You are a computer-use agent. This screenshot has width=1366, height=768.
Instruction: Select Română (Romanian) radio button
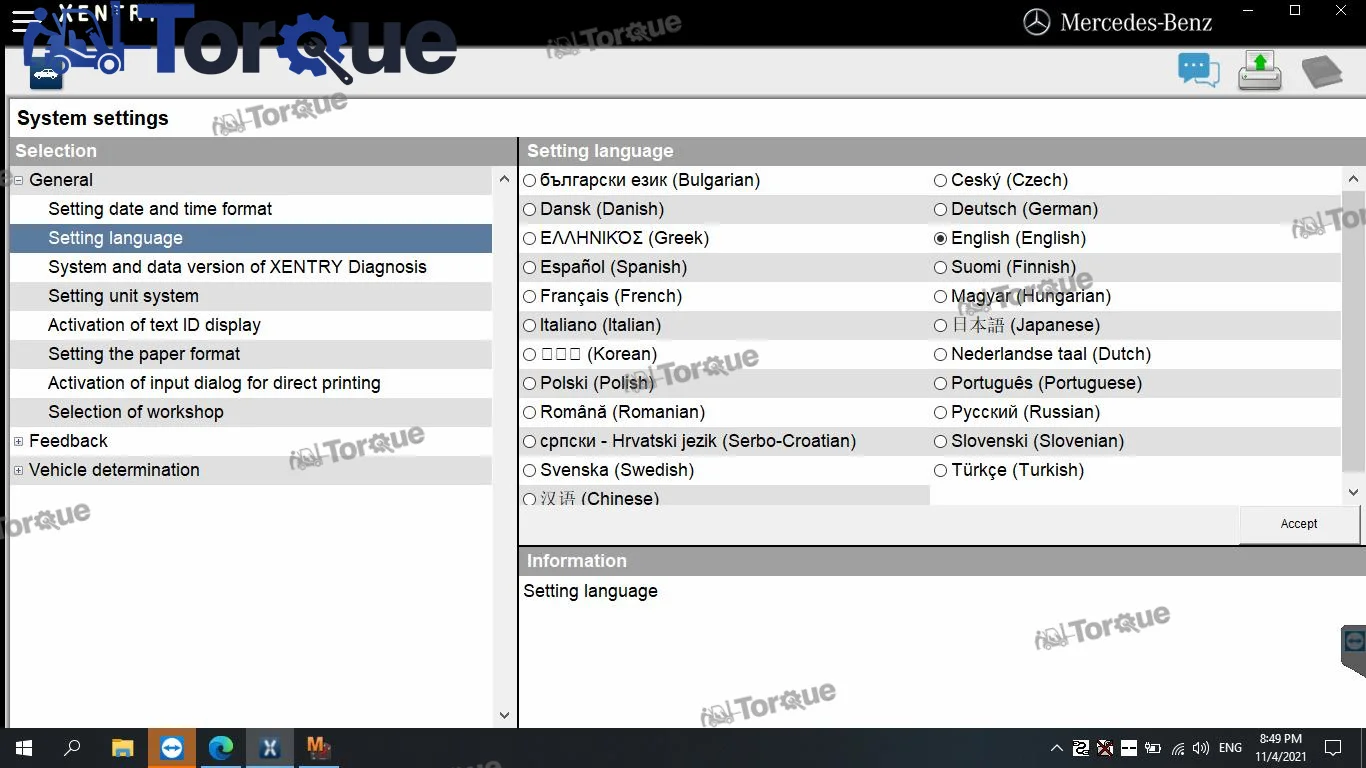[x=530, y=413]
